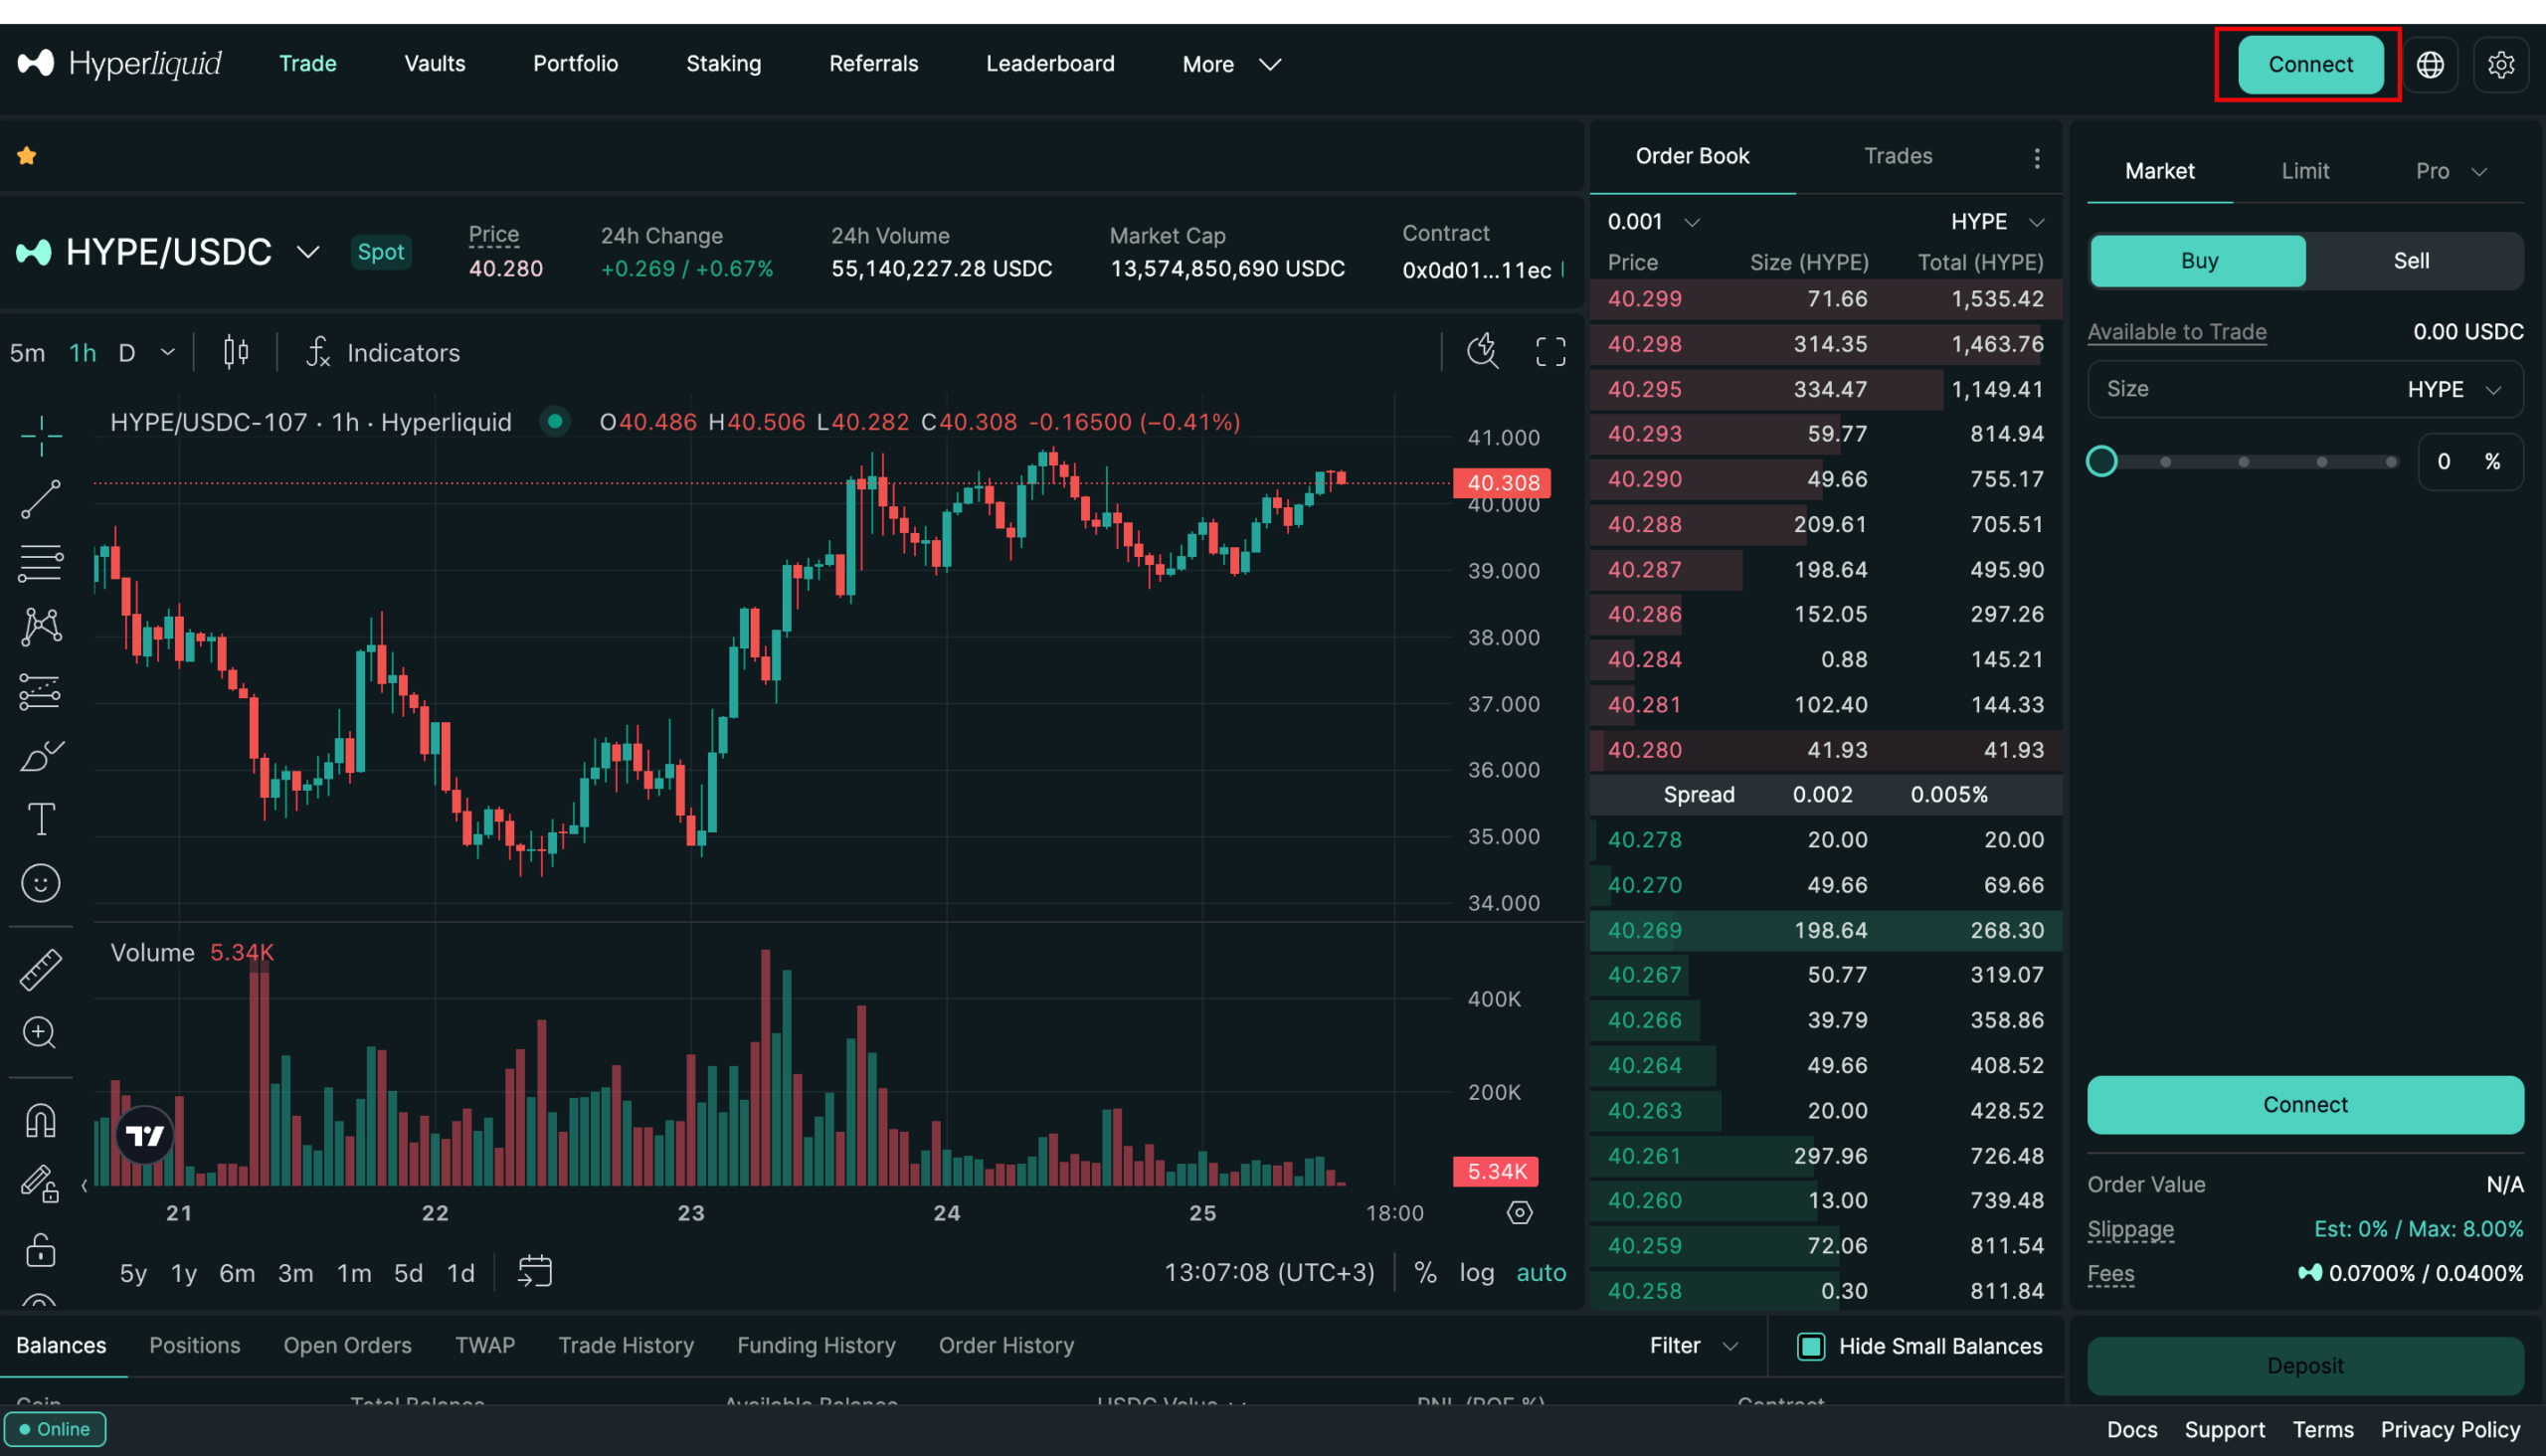Uncheck Hide Small Balances checkbox
This screenshot has height=1456, width=2546.
point(1810,1346)
